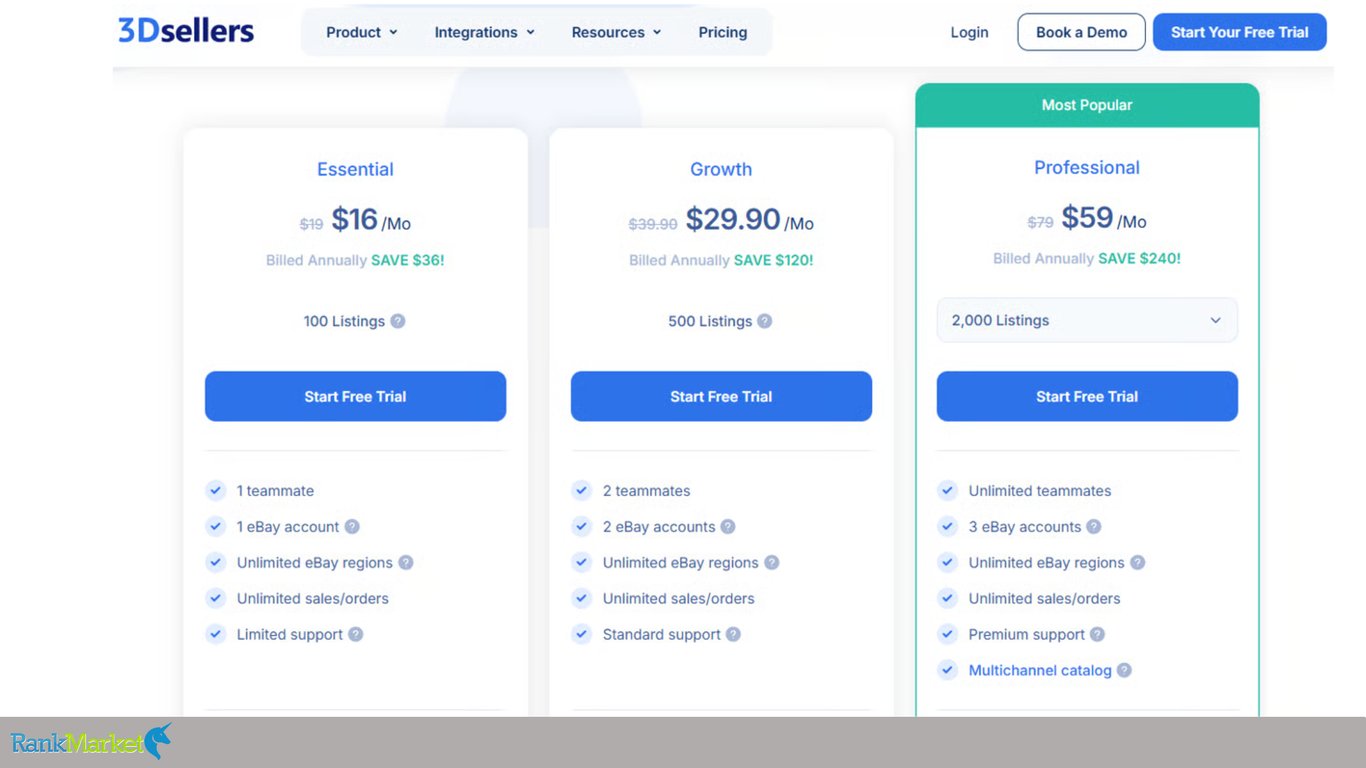Click help icon beside Multichannel catalog
This screenshot has height=768, width=1366.
point(1125,671)
